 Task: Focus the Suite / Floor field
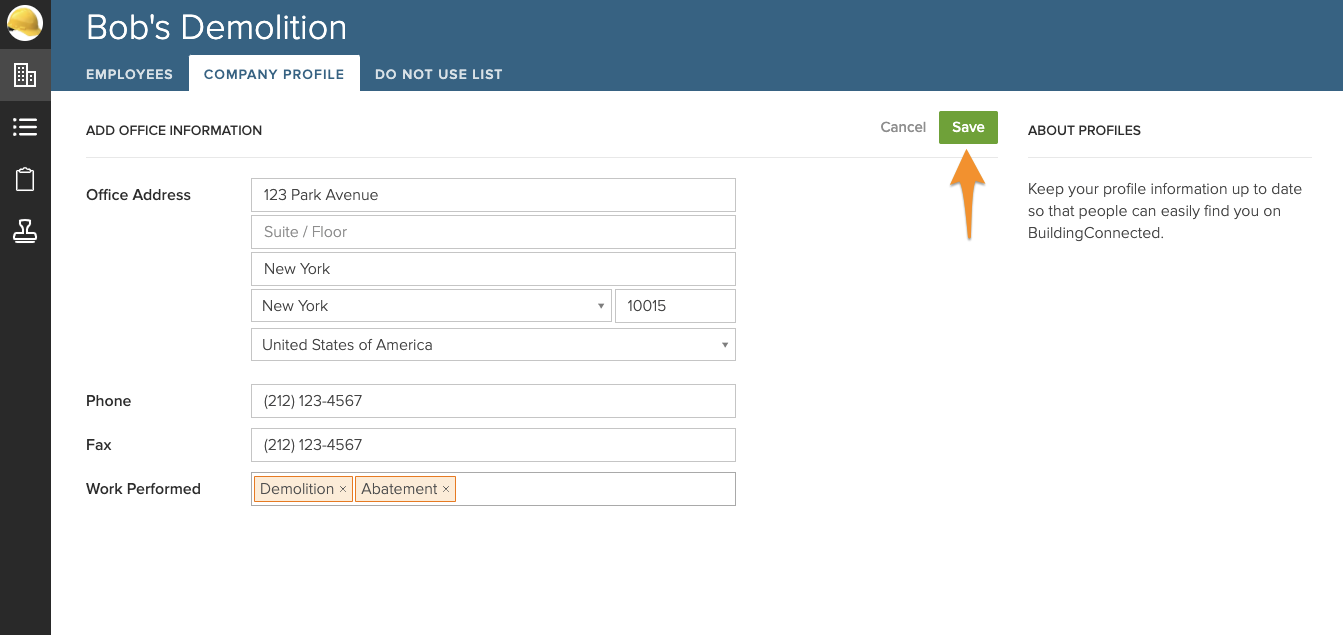[493, 232]
